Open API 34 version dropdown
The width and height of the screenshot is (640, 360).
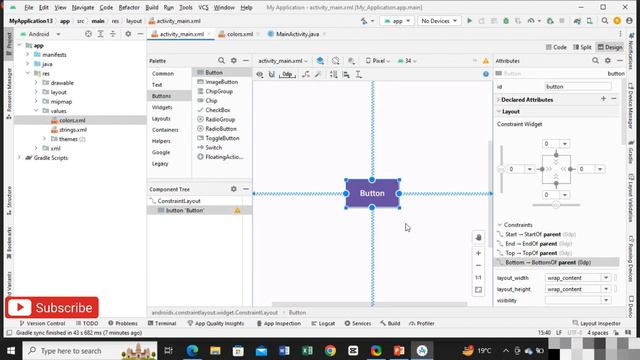407,61
